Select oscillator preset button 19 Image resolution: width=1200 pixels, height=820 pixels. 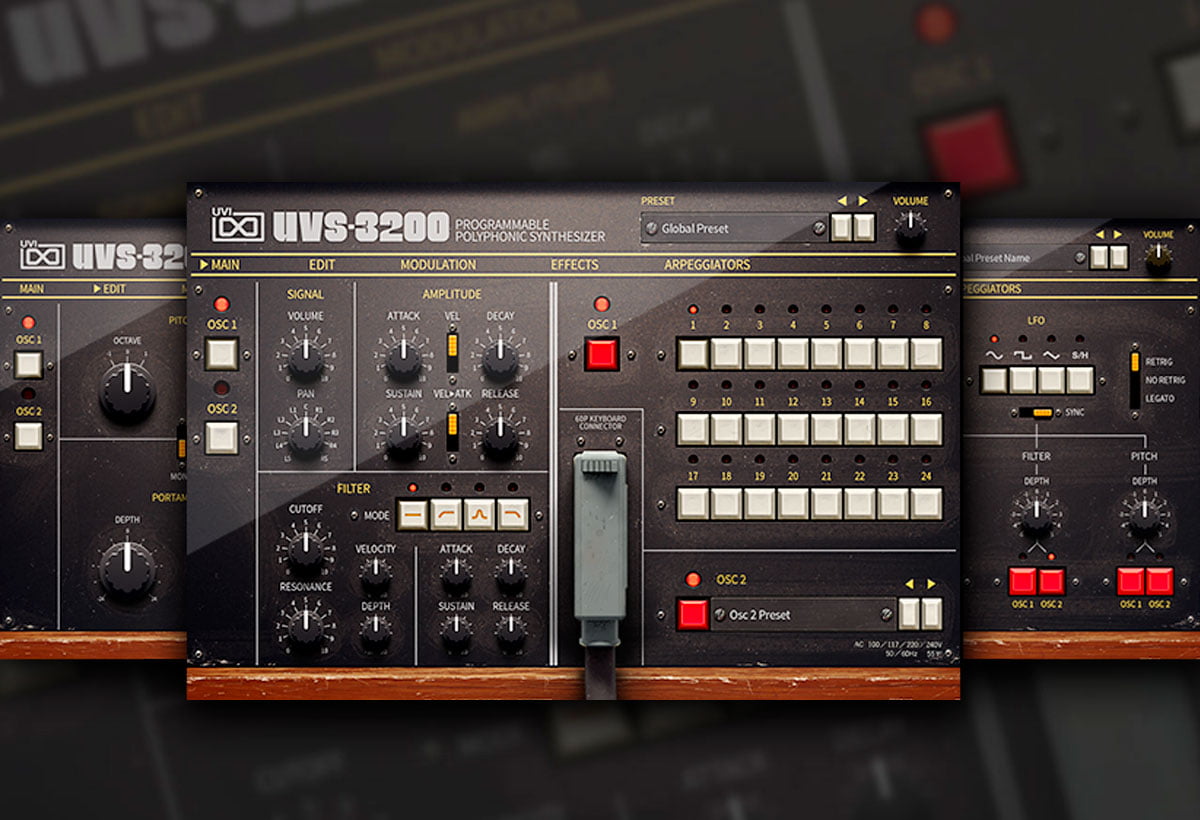(x=759, y=503)
